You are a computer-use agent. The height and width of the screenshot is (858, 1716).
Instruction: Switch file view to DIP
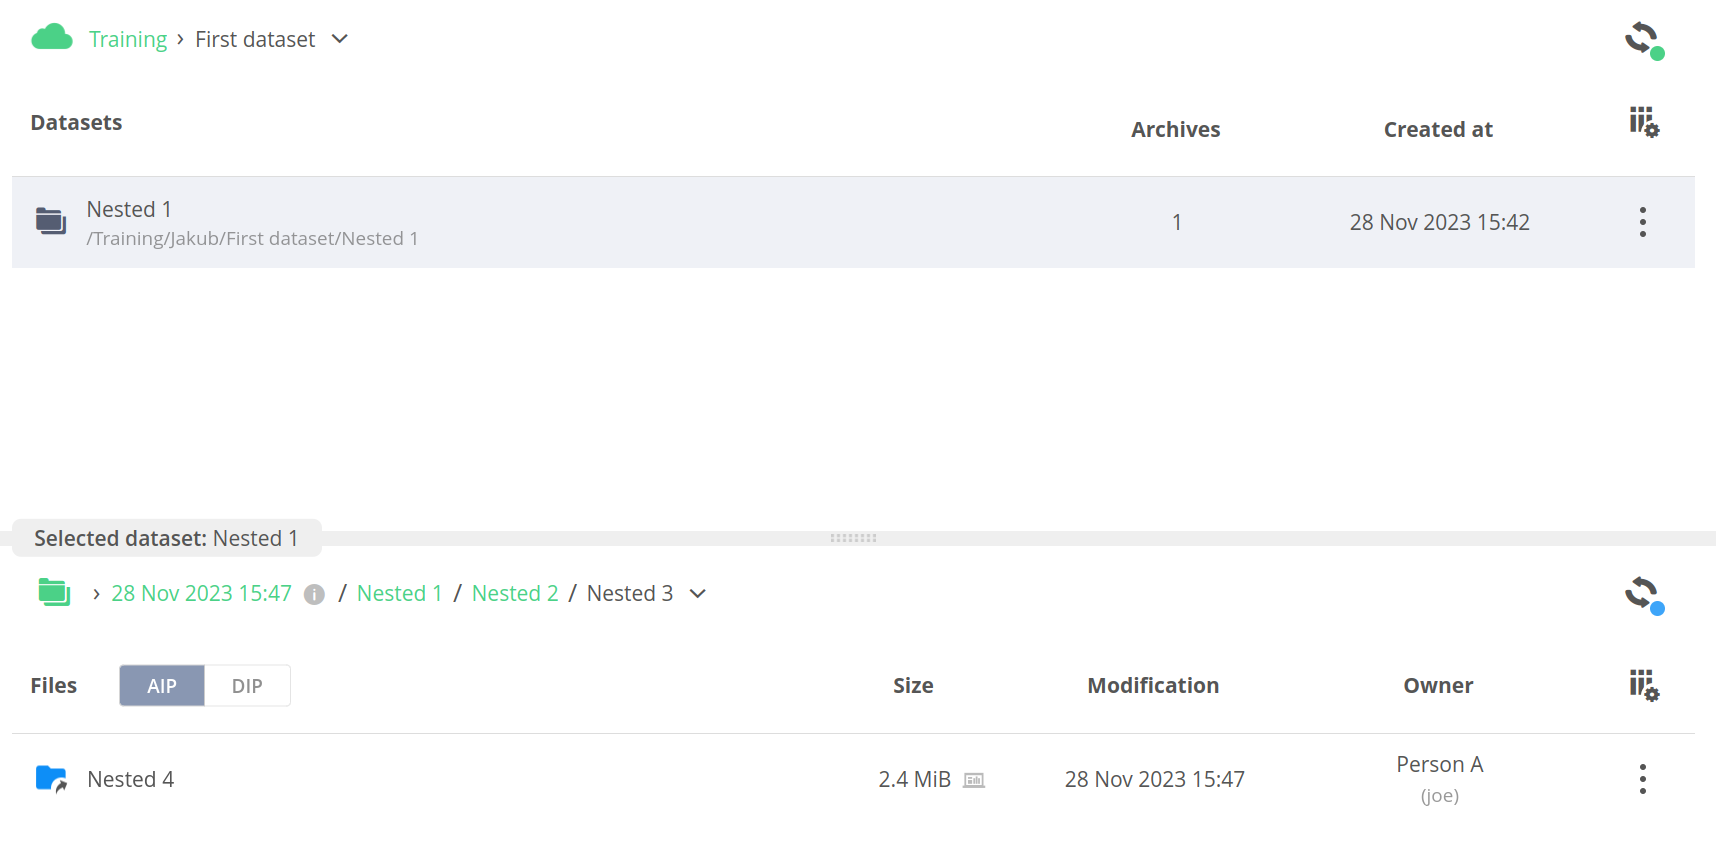coord(247,686)
